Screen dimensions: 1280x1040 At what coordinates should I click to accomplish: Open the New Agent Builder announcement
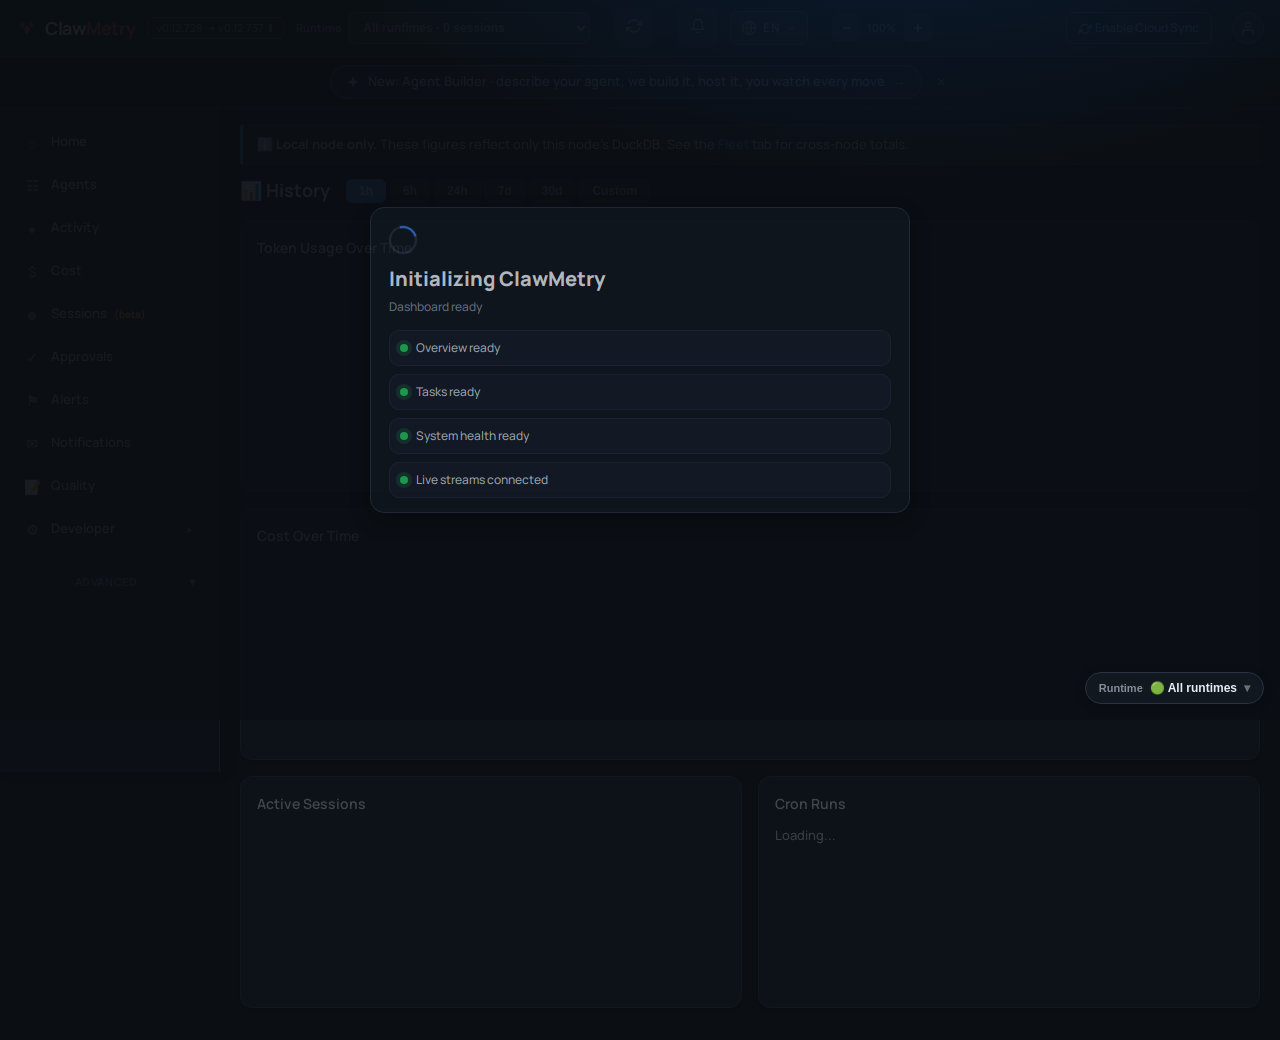click(625, 82)
